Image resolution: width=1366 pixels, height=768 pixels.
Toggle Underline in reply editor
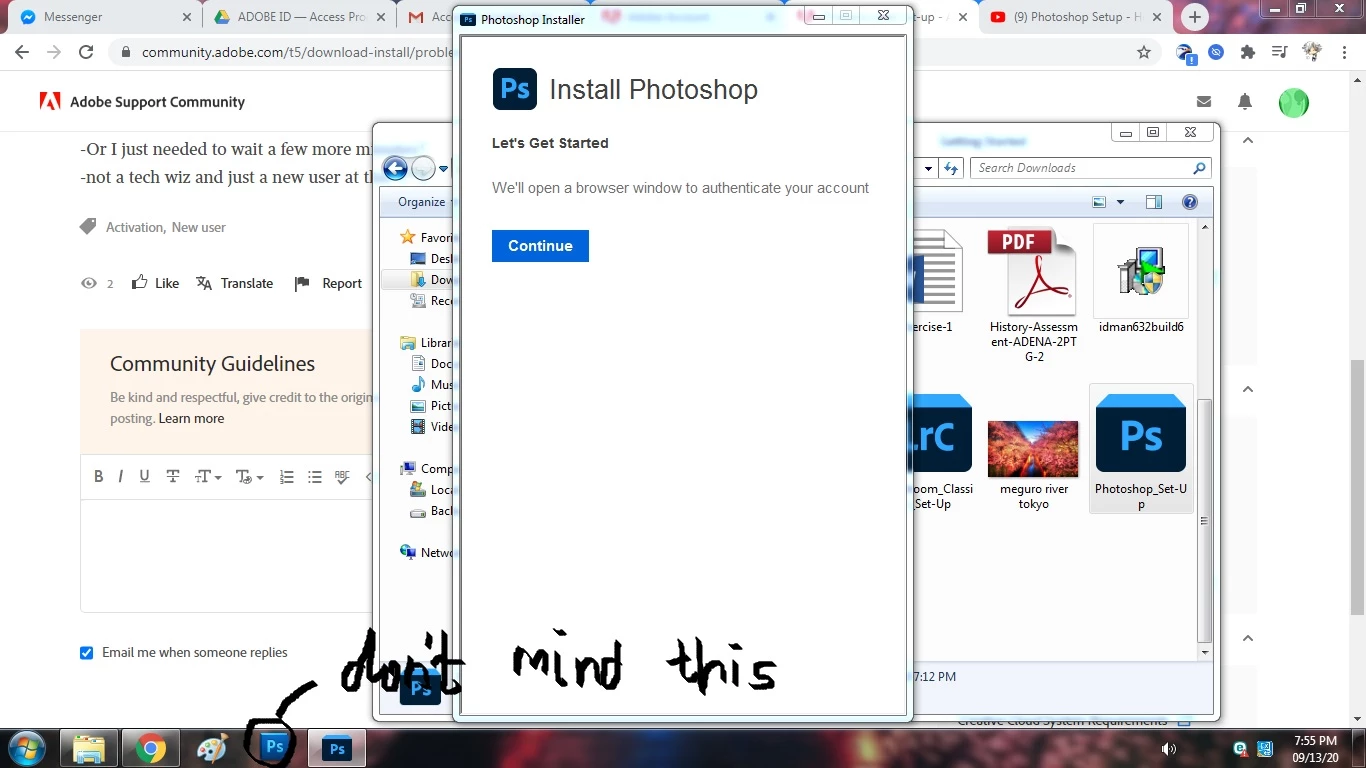coord(145,477)
